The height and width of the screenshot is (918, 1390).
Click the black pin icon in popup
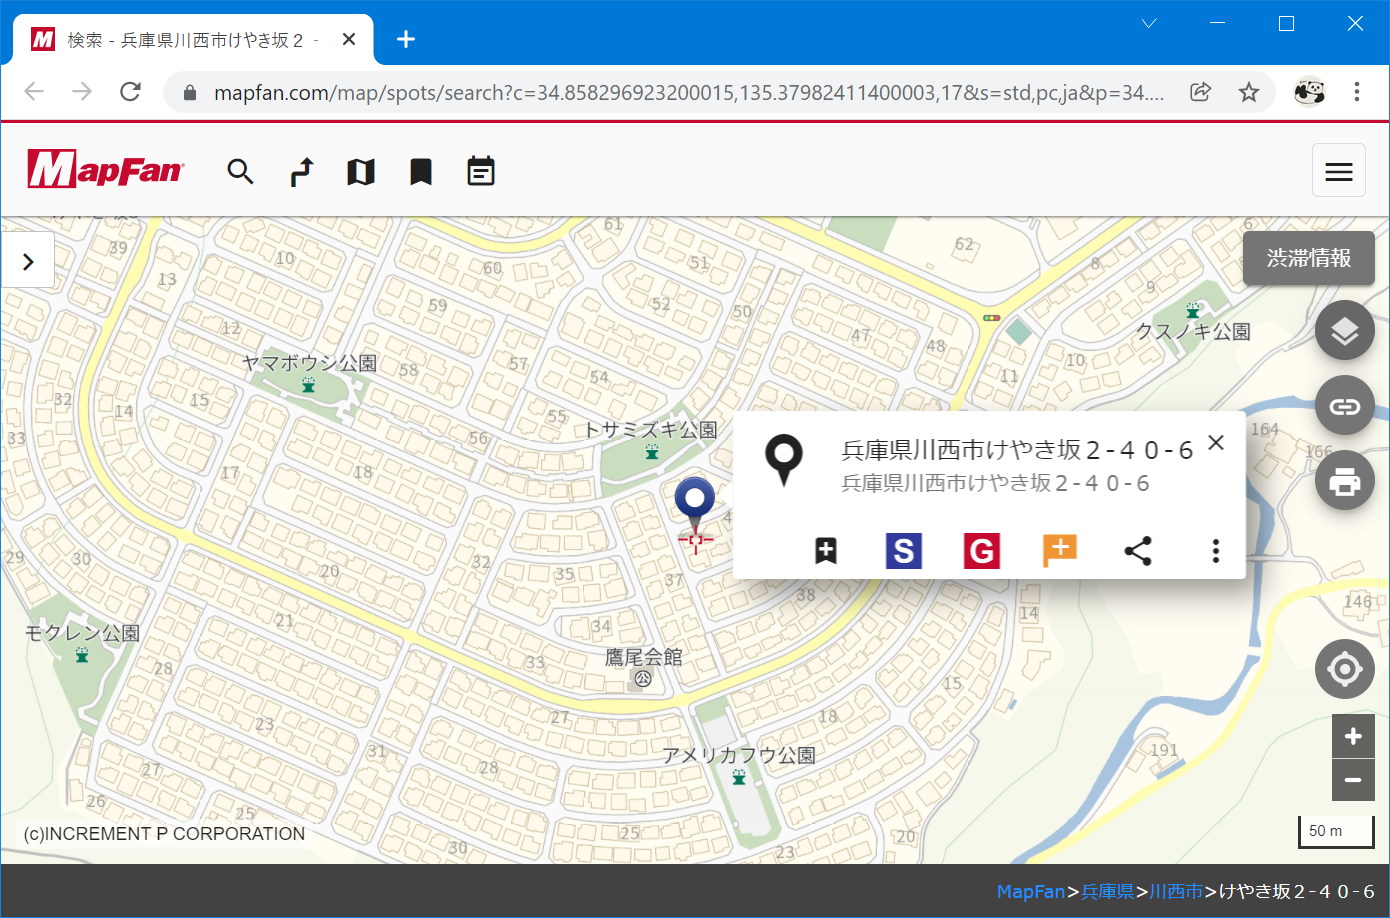click(784, 460)
